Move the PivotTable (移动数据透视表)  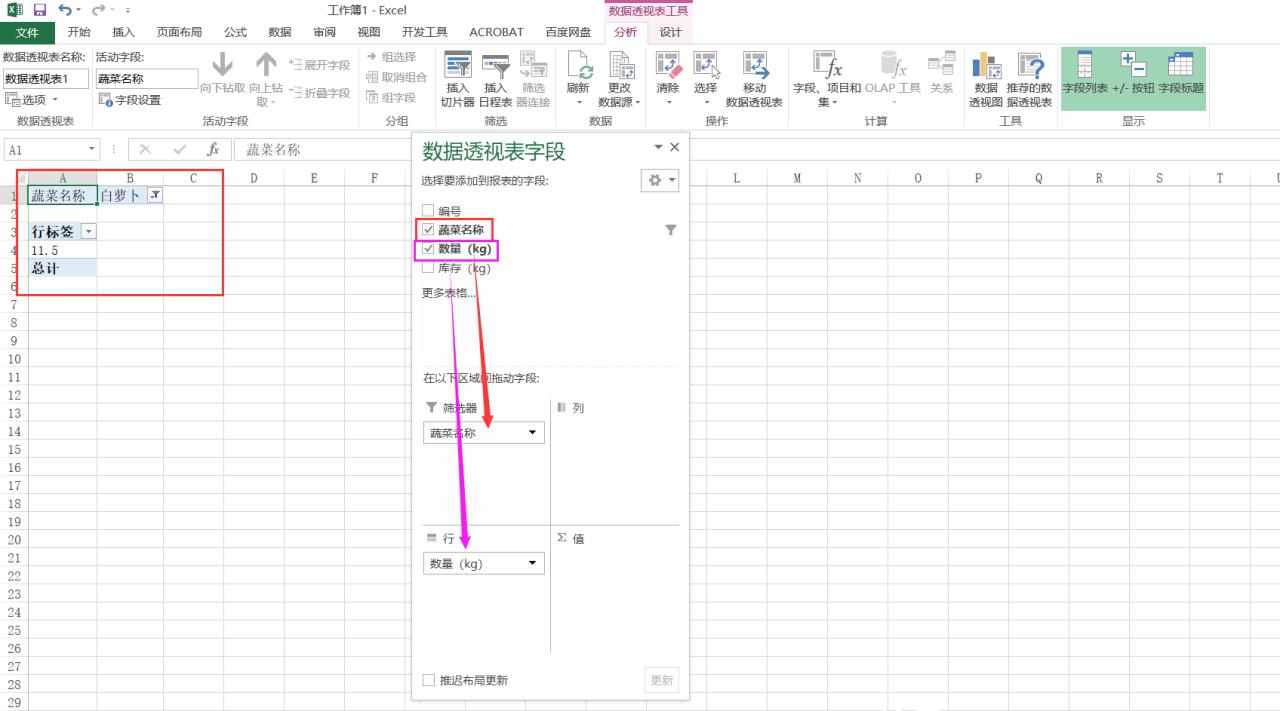pos(754,80)
